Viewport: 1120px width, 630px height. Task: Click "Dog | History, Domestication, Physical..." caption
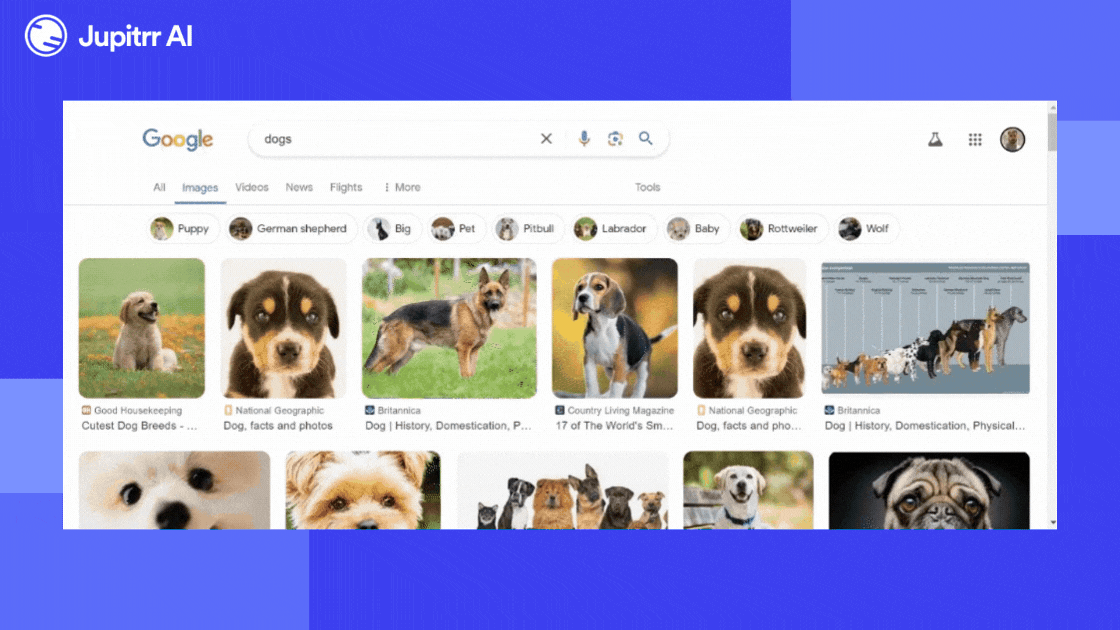click(x=925, y=426)
